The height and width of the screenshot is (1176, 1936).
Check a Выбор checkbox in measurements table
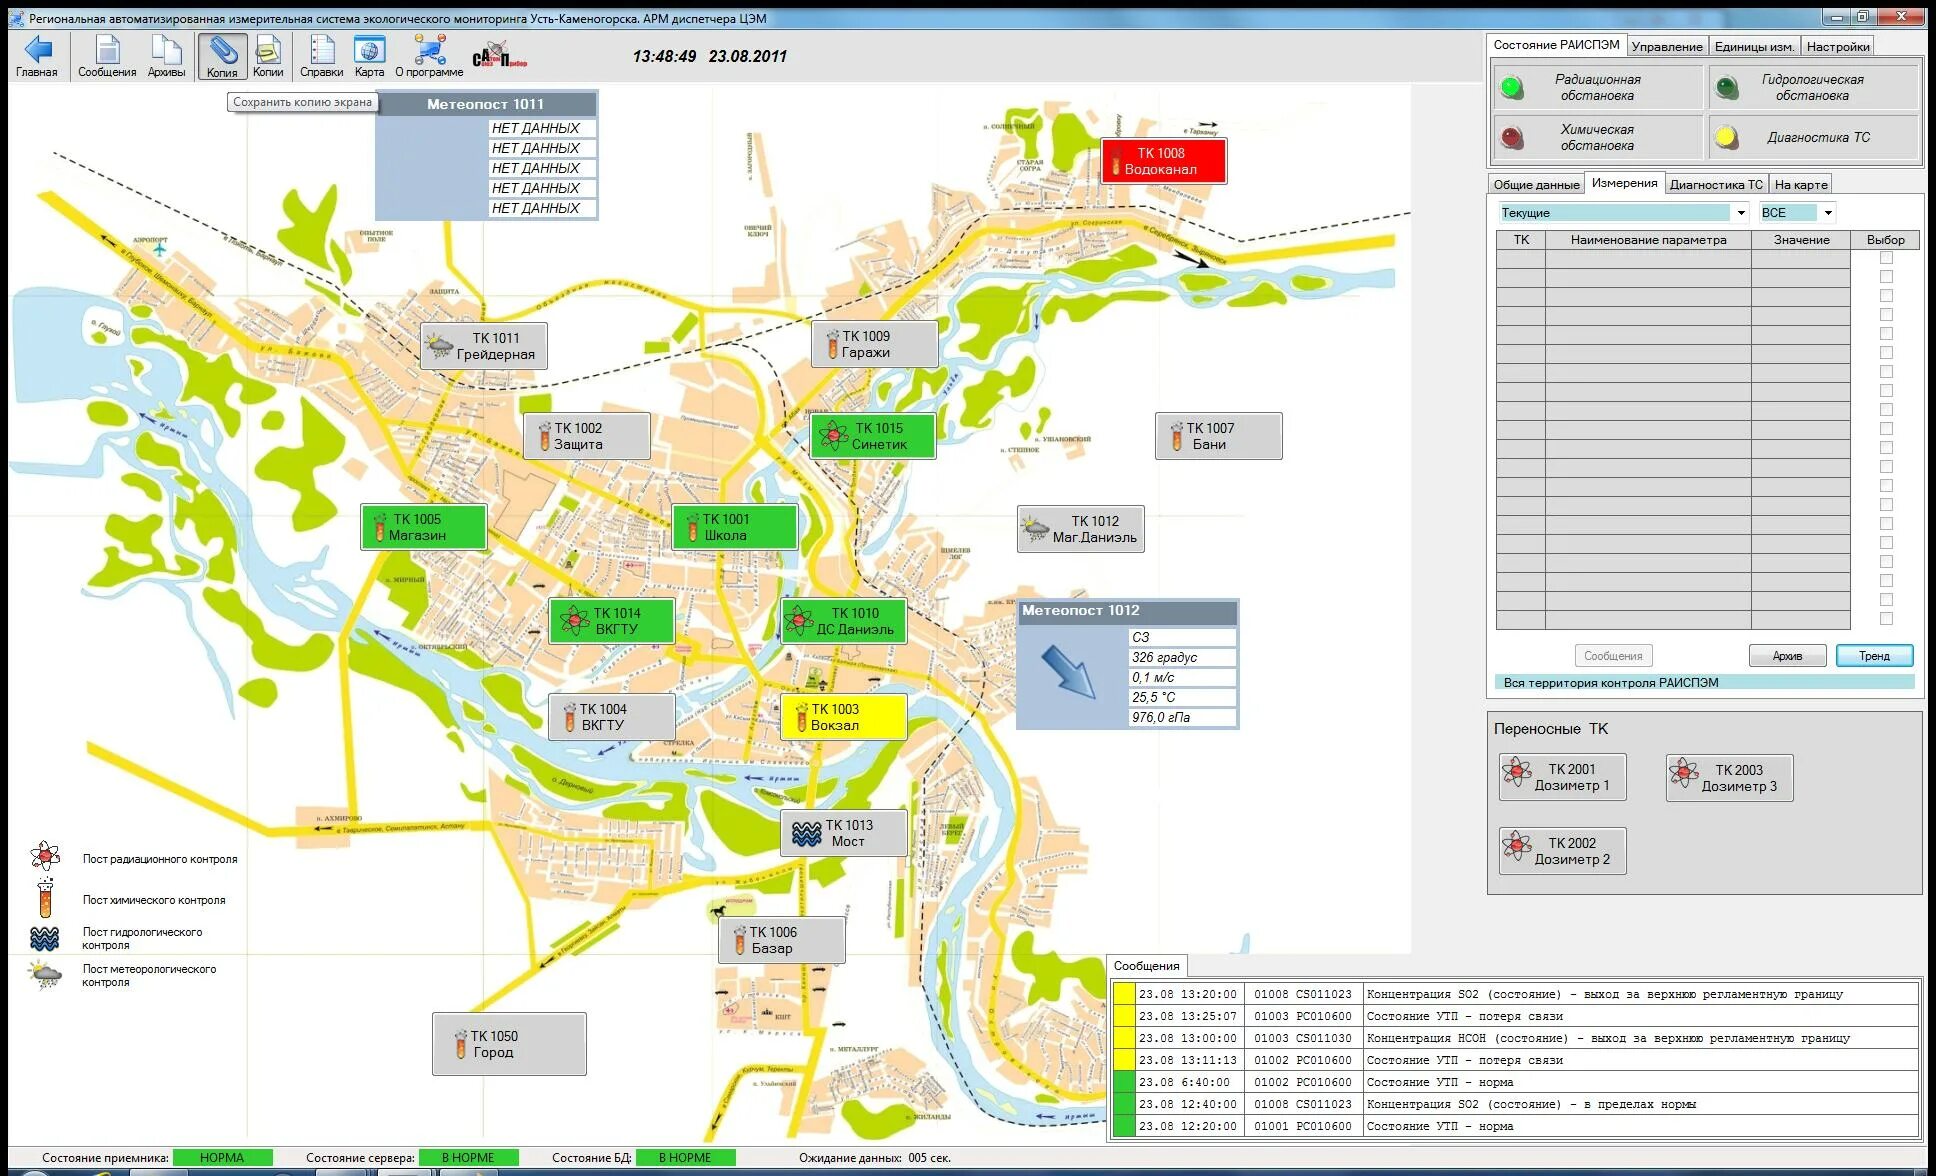pyautogui.click(x=1886, y=266)
